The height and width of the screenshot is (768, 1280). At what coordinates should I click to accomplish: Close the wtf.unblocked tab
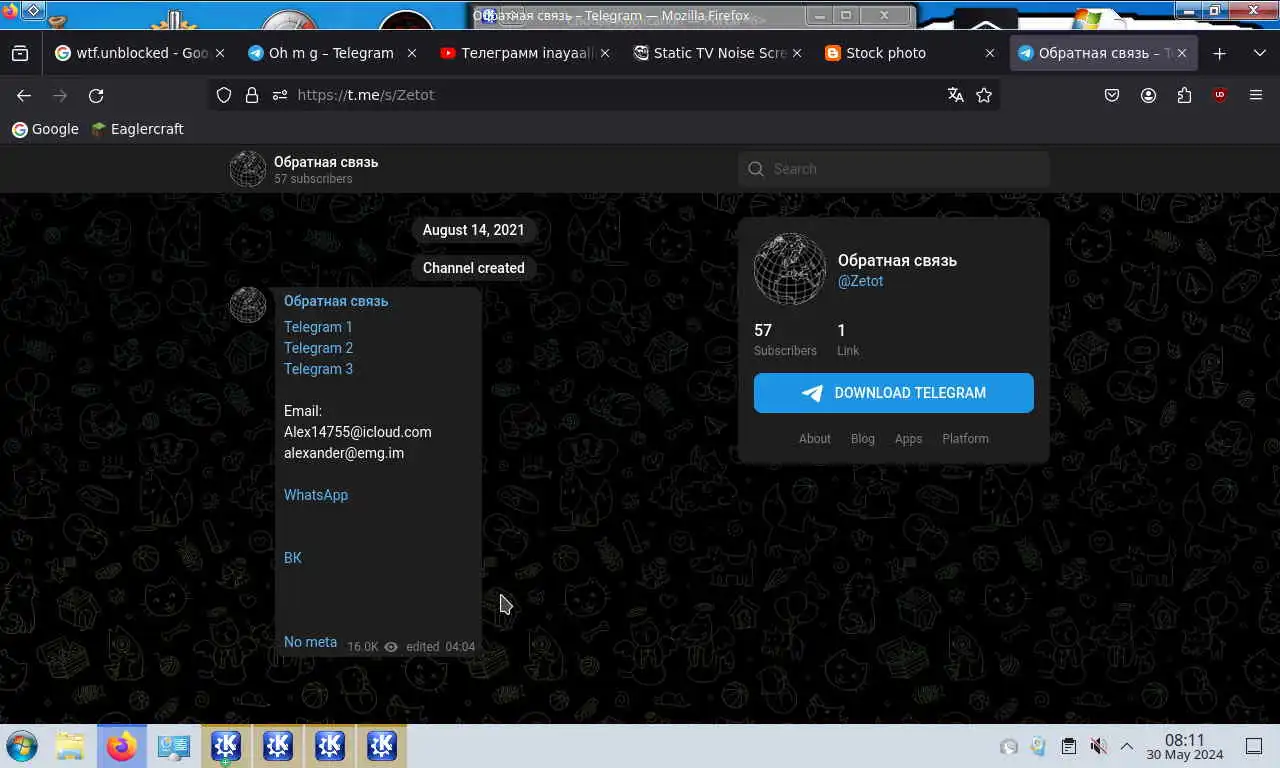pyautogui.click(x=220, y=53)
